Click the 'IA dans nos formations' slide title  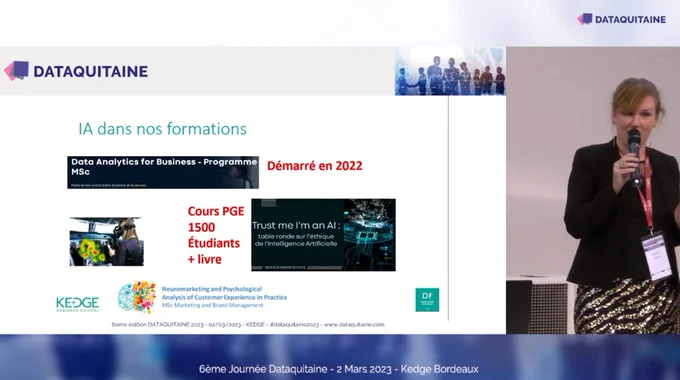pos(162,129)
